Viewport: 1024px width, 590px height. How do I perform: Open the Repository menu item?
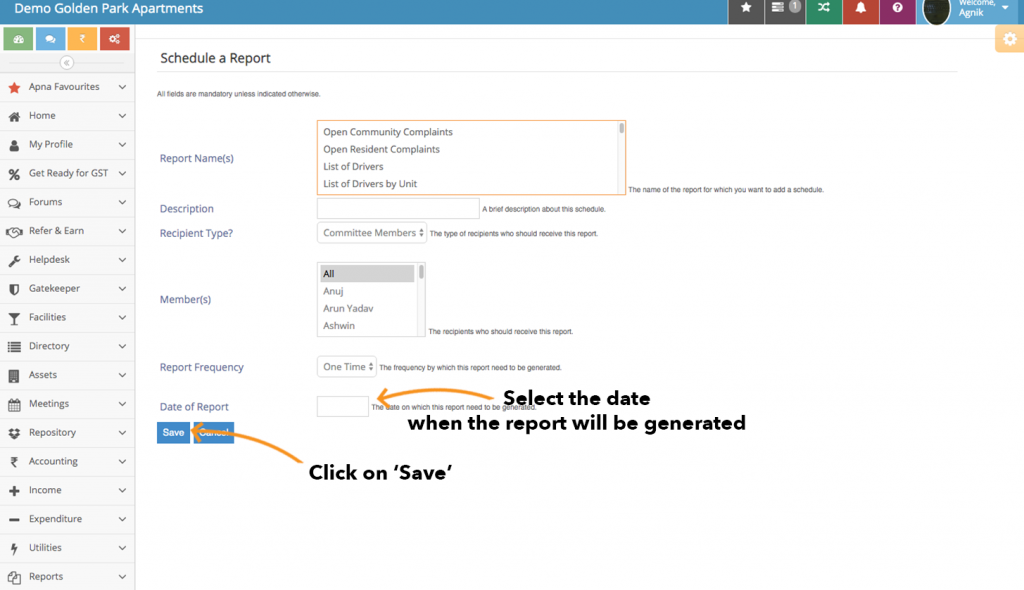67,433
